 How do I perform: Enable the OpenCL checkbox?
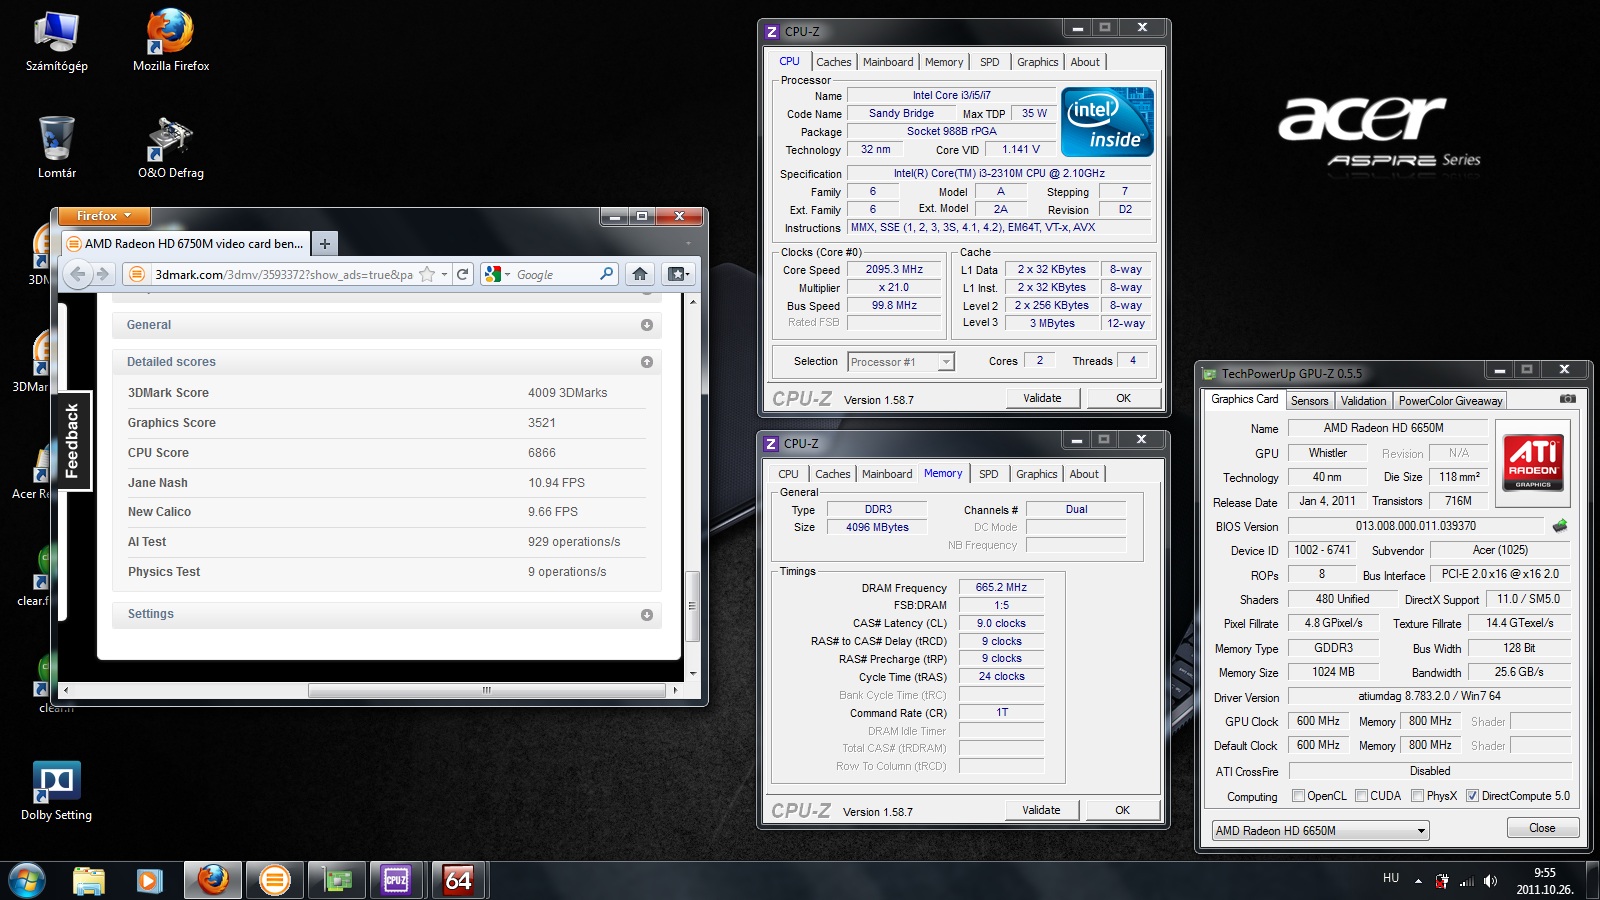1298,796
